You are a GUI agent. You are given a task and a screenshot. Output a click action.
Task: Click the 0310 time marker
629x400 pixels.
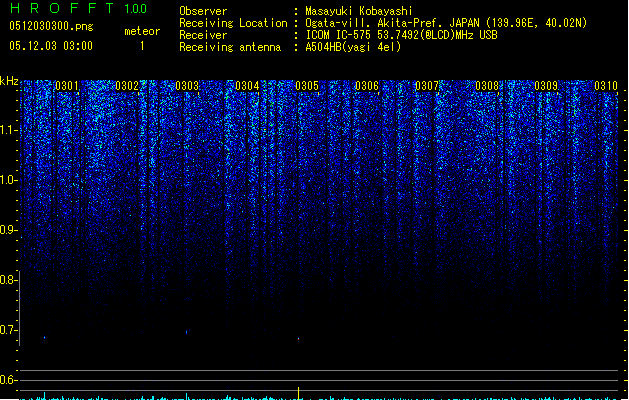[x=606, y=86]
